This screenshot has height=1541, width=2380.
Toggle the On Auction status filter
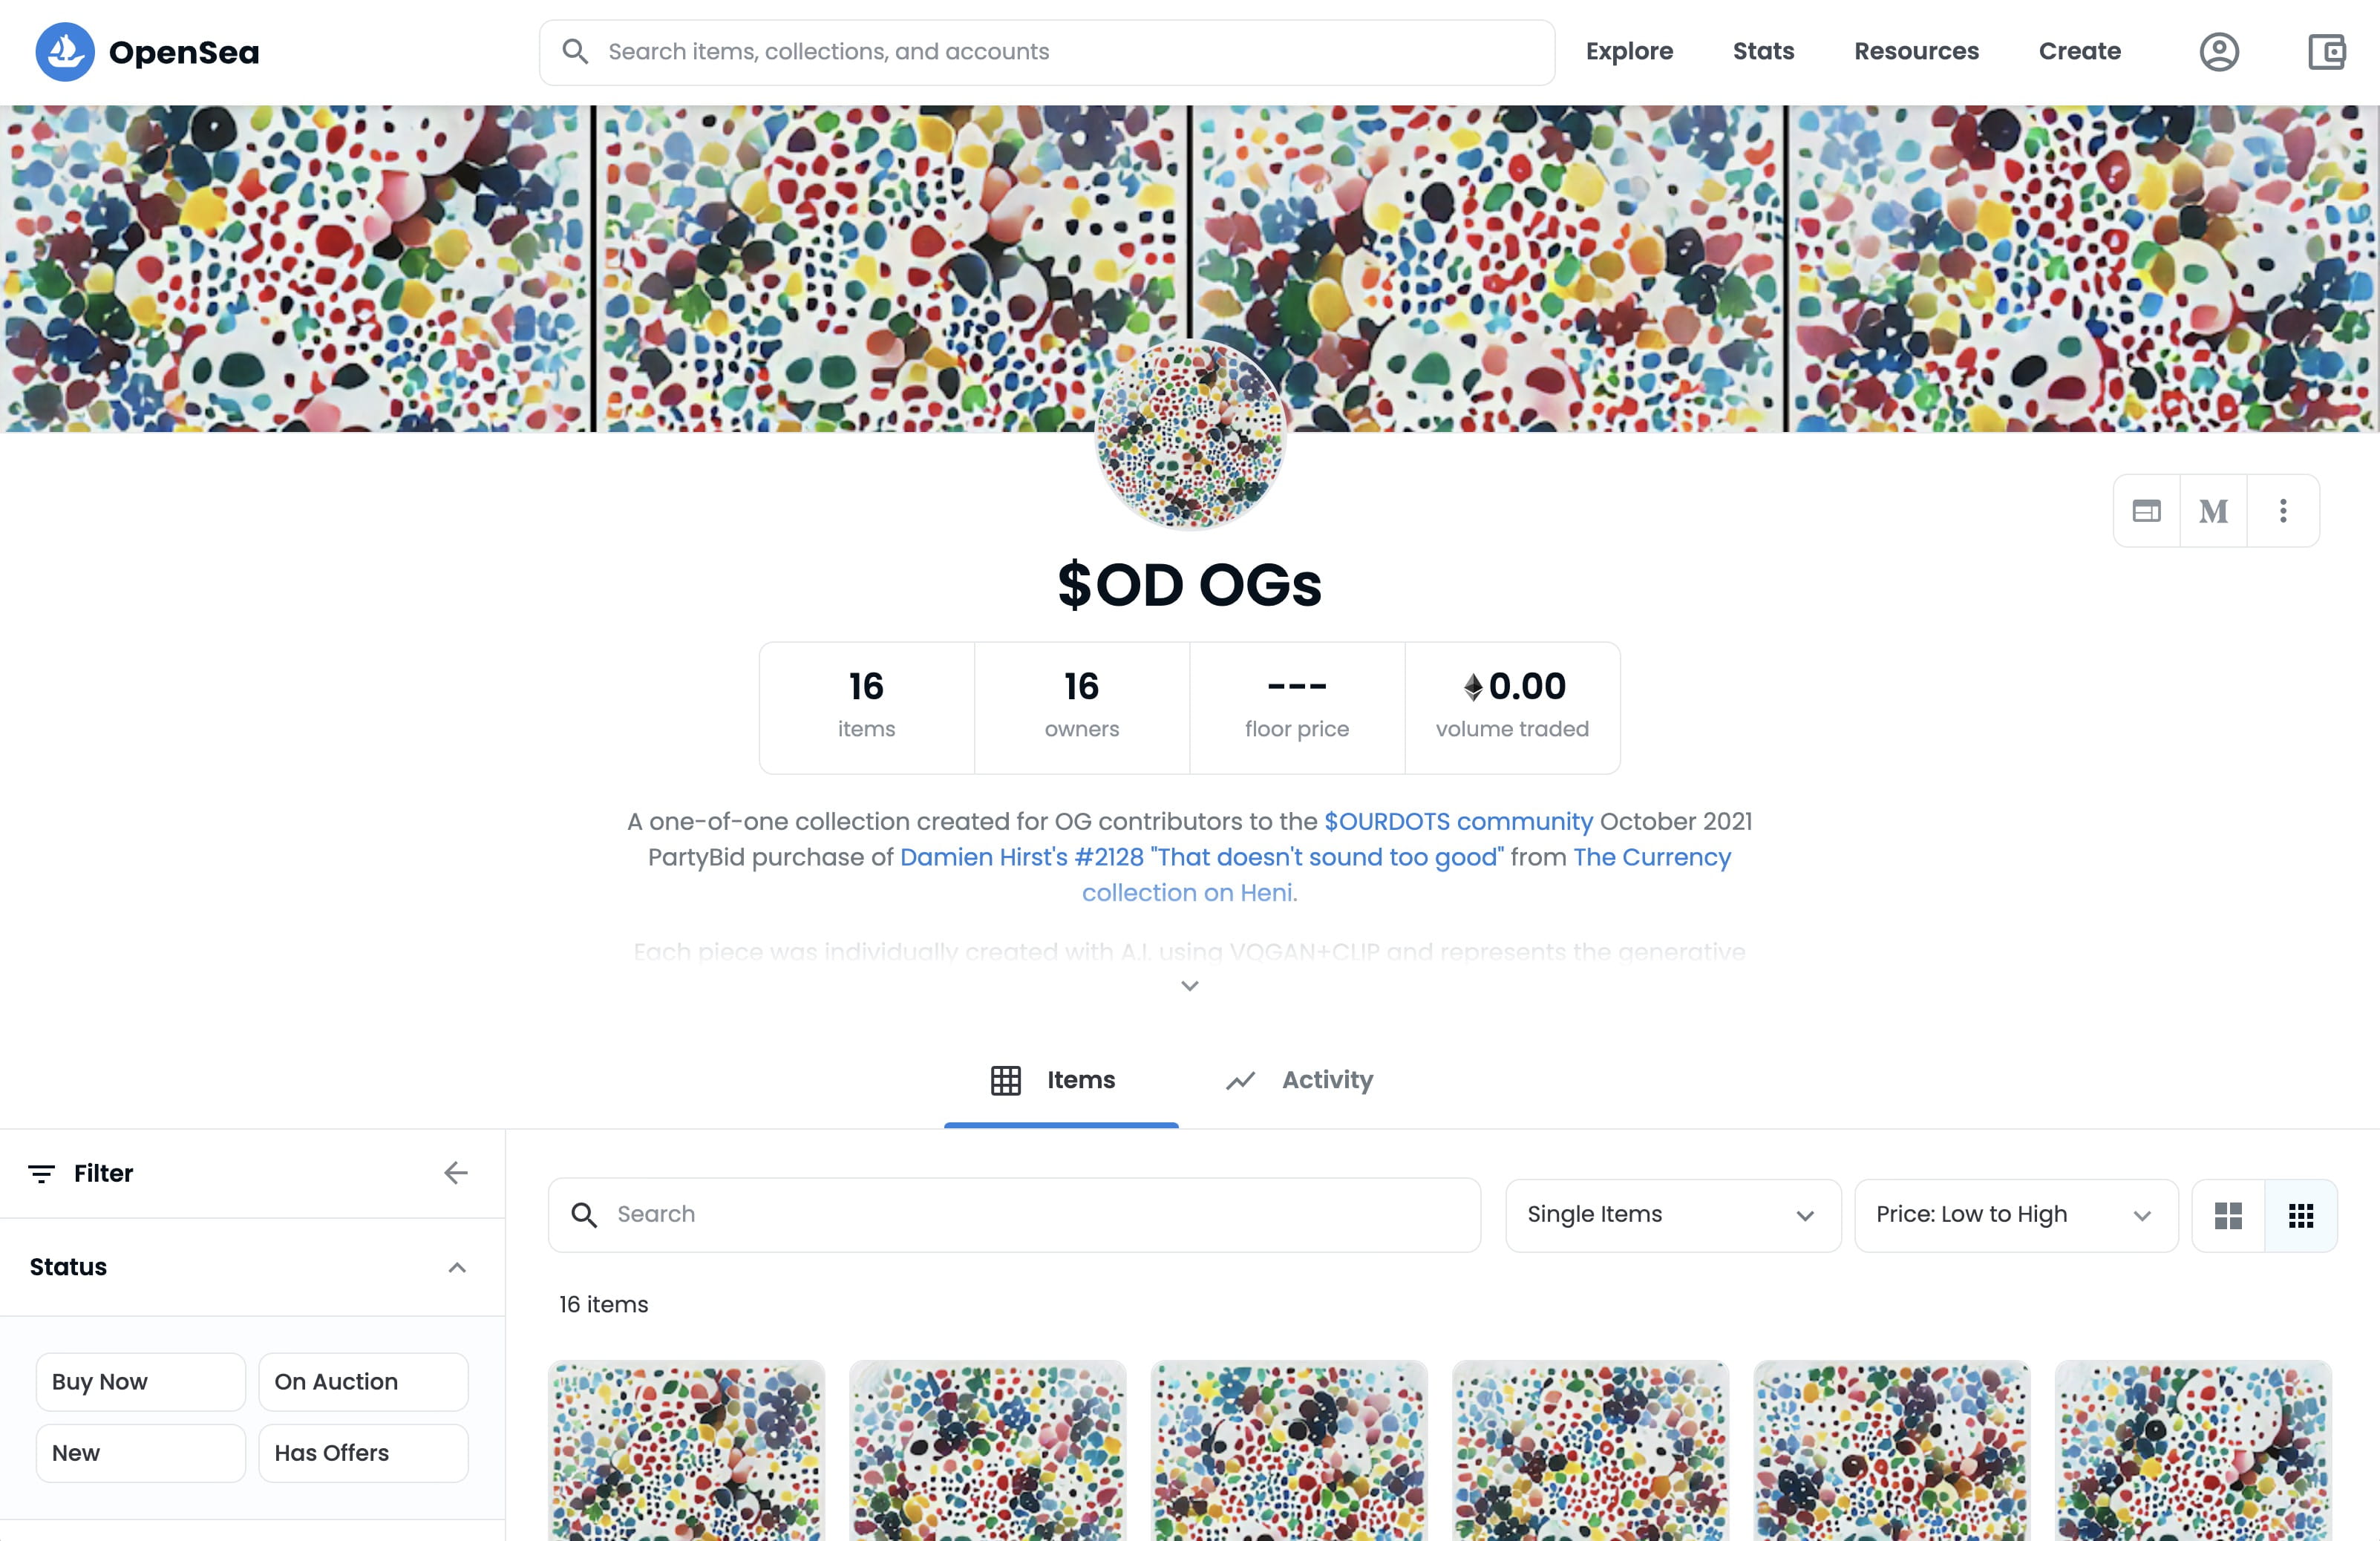[x=363, y=1382]
